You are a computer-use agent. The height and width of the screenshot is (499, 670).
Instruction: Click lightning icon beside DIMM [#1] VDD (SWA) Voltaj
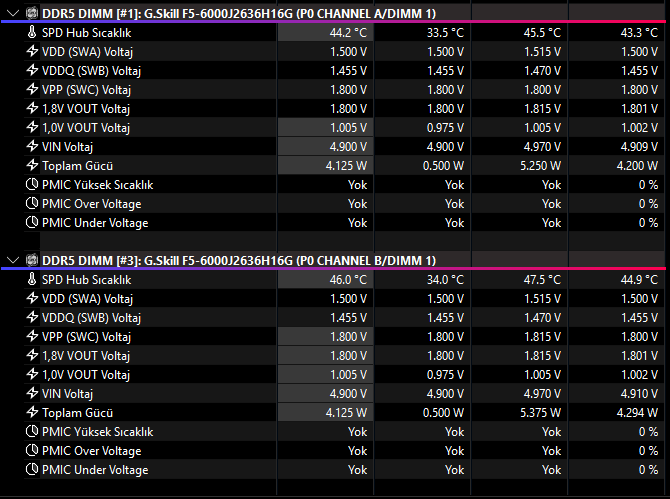click(32, 51)
